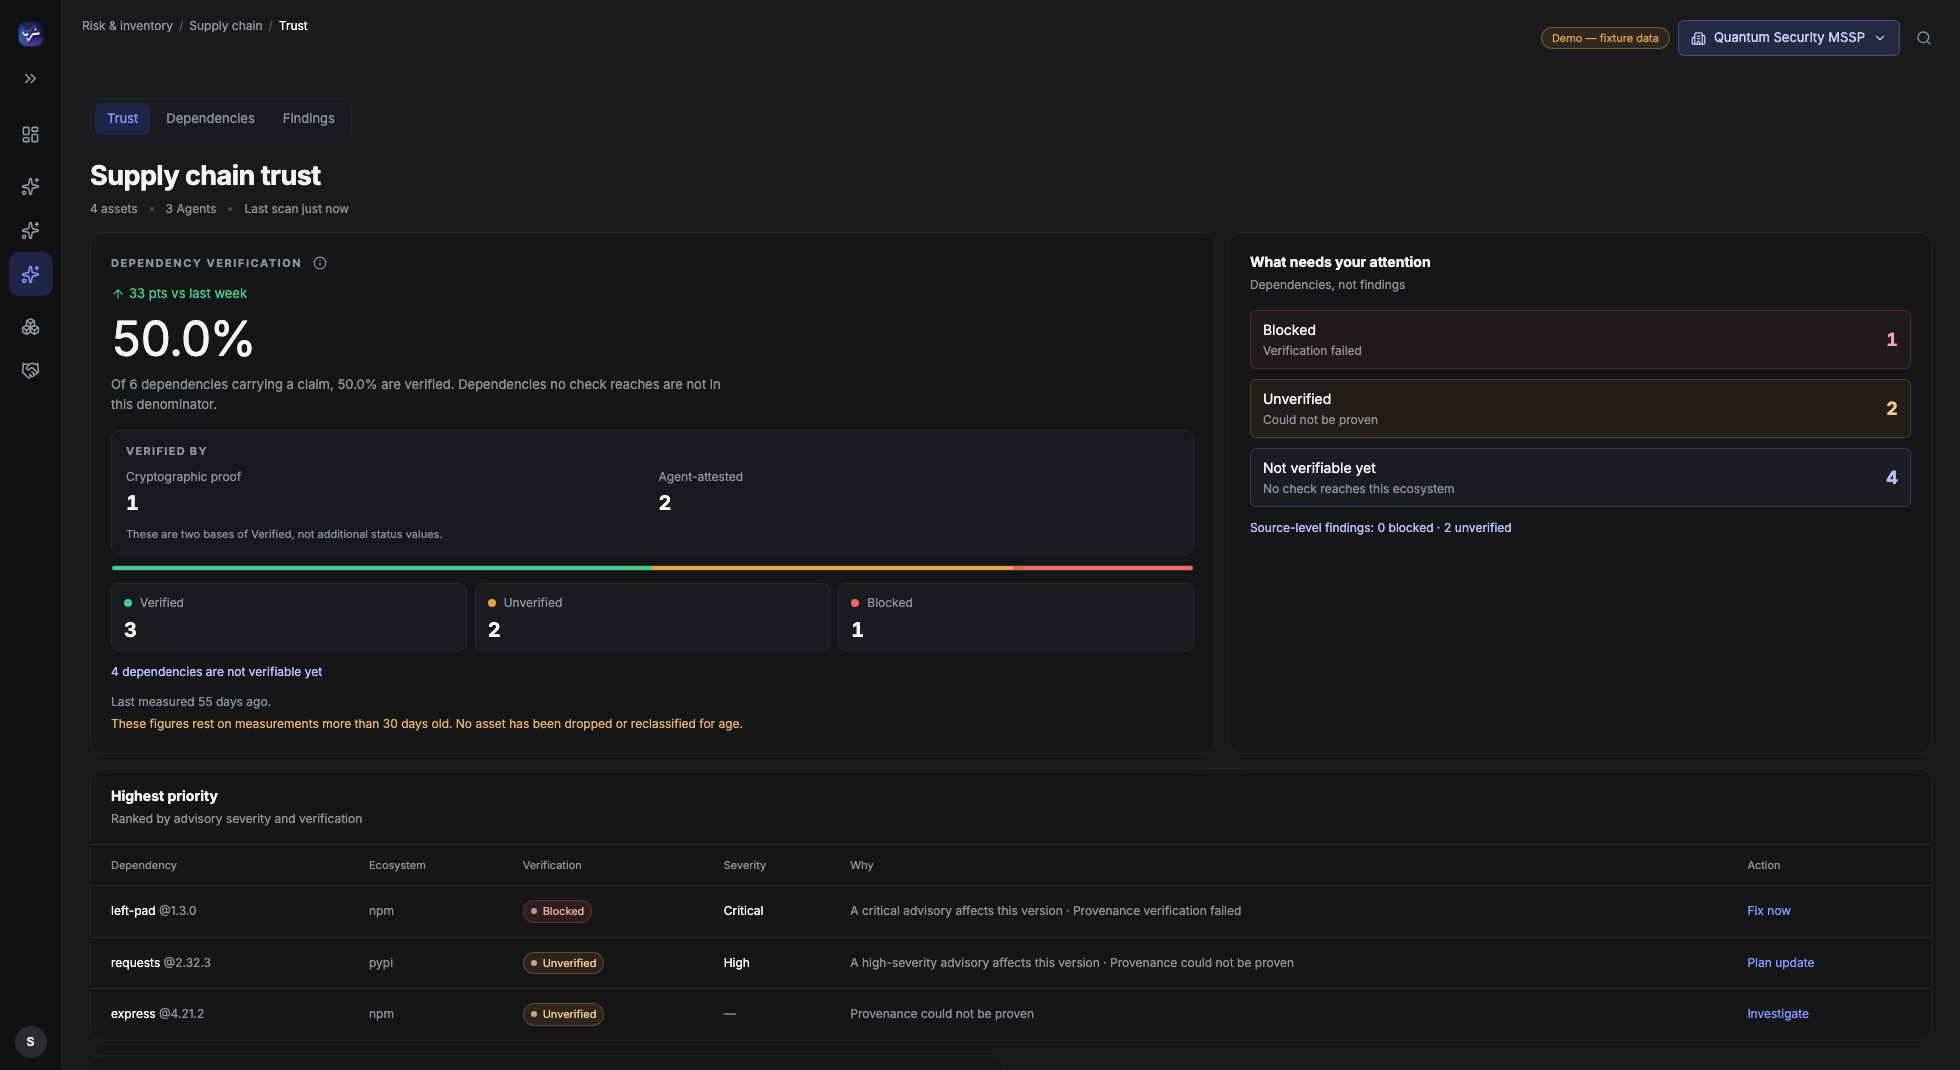The image size is (1960, 1070).
Task: Open the dashboard grid icon in the sidebar
Action: (x=31, y=134)
